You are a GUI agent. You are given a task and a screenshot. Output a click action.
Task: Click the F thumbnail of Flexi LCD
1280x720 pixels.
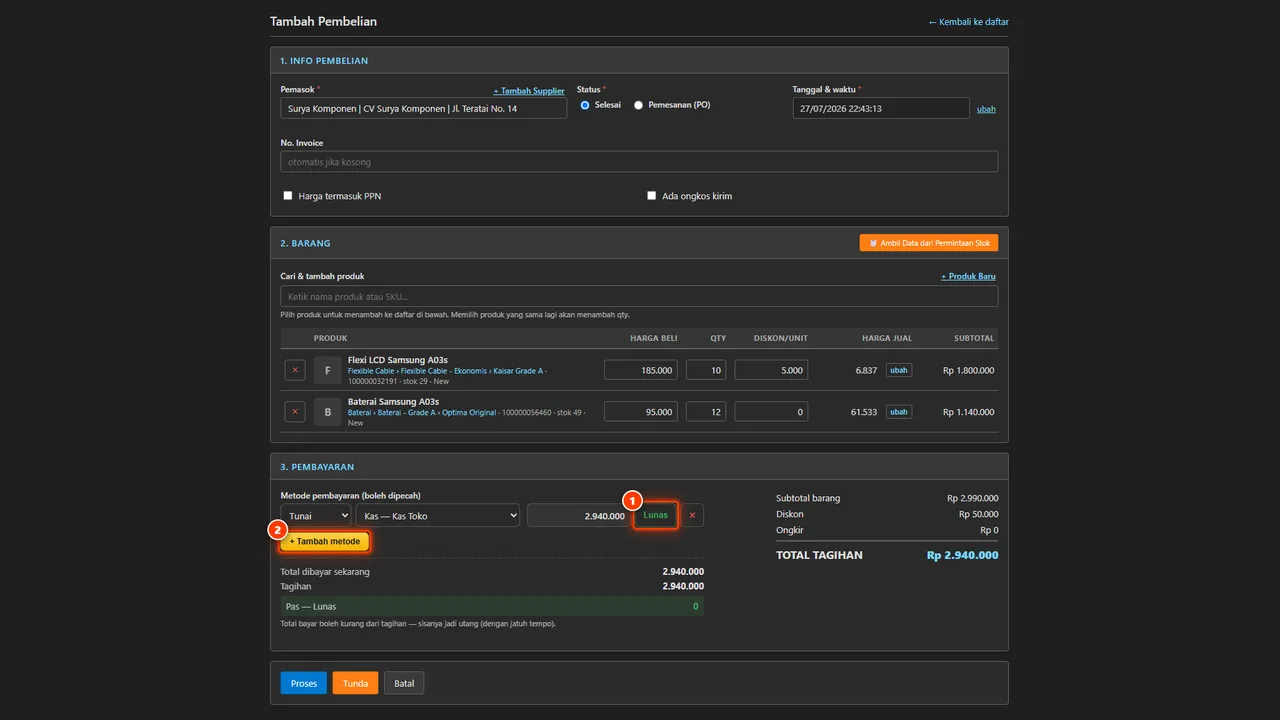[328, 370]
